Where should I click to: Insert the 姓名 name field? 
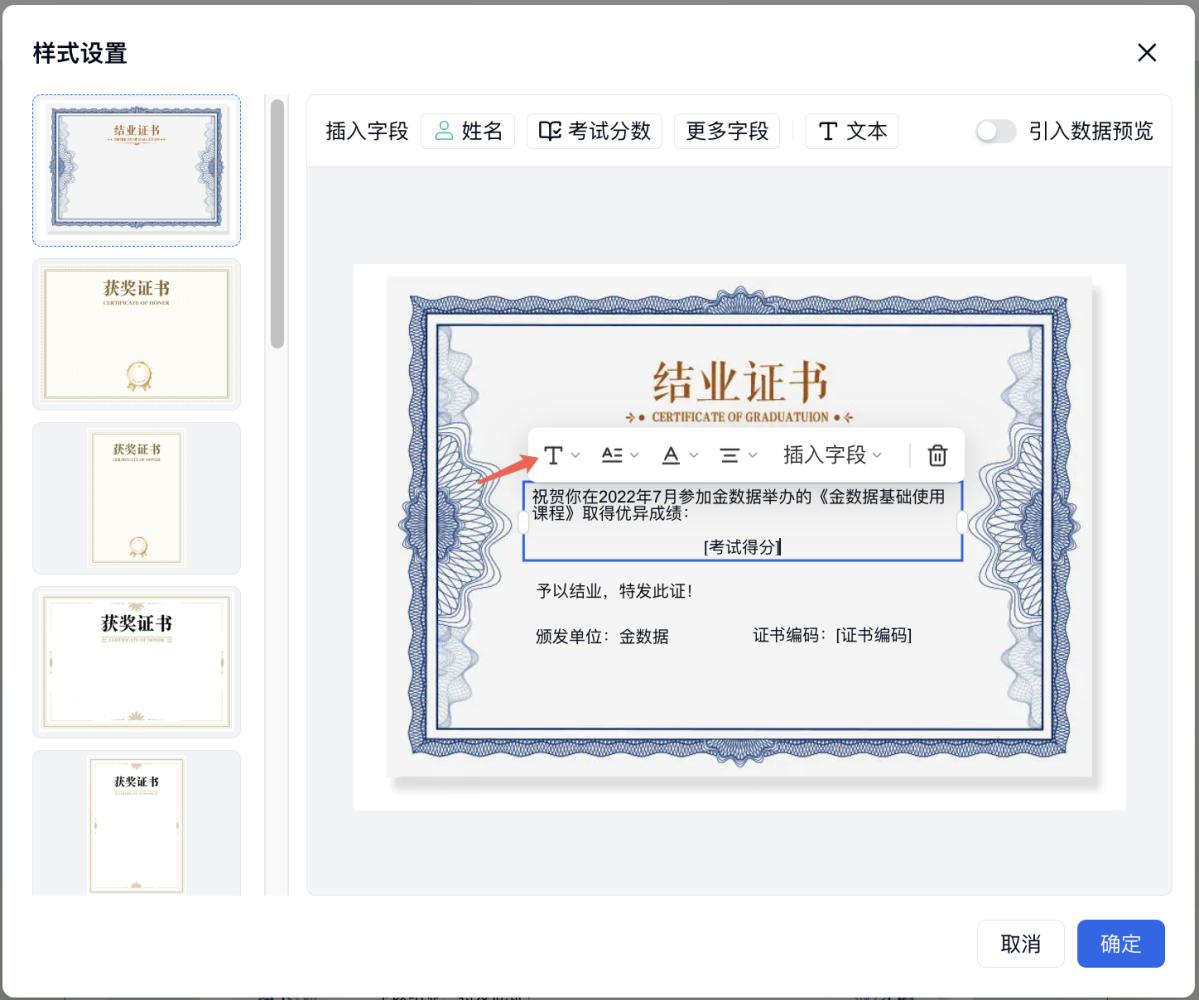pos(468,131)
